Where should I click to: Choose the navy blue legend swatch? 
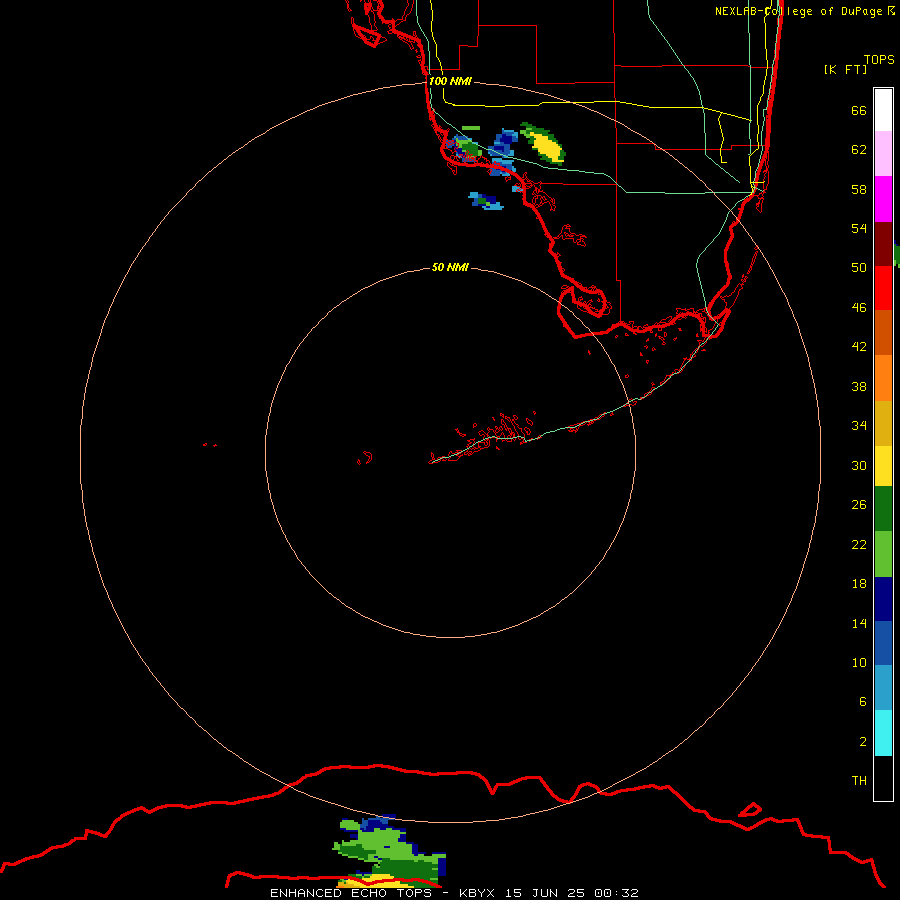coord(883,599)
